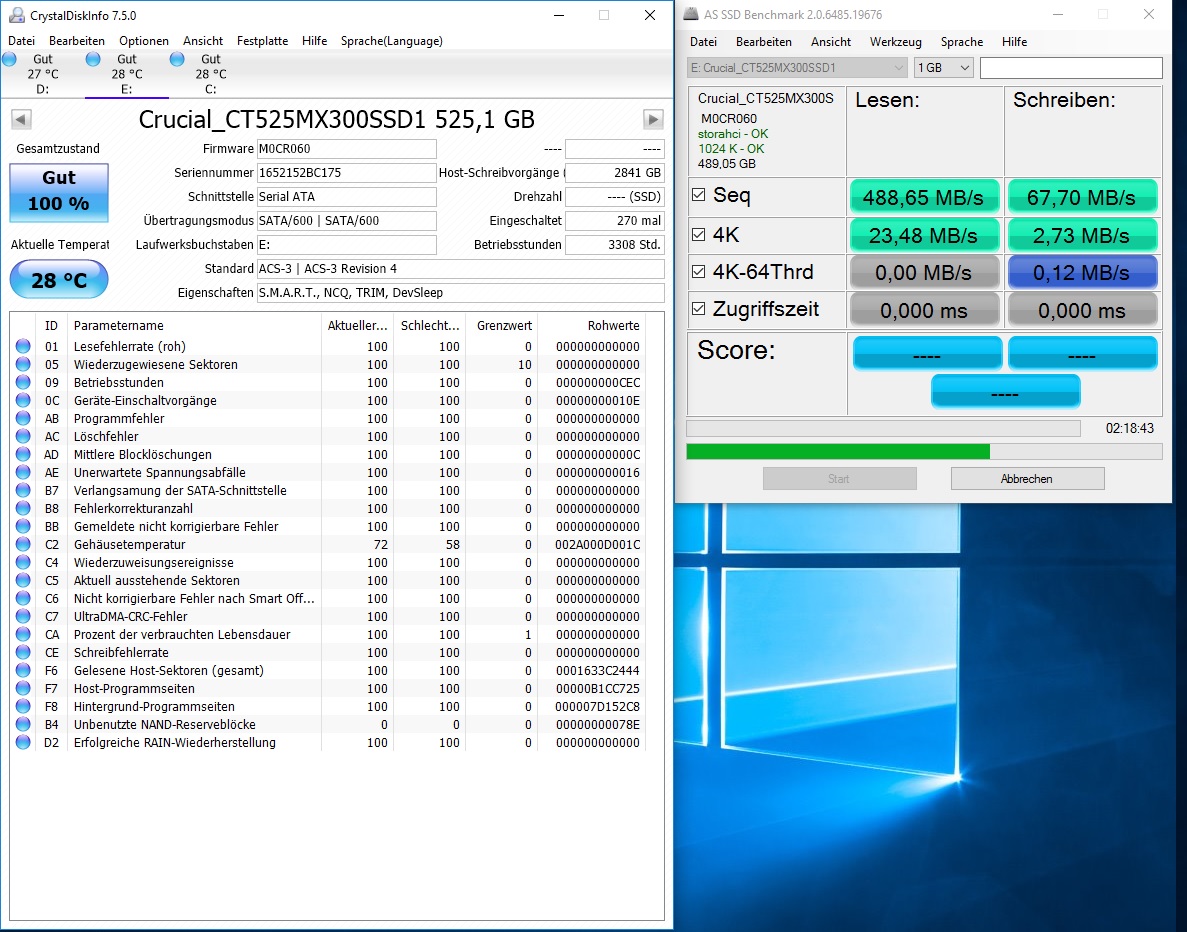1187x932 pixels.
Task: Click the greyed Start button in AS SSD
Action: point(840,478)
